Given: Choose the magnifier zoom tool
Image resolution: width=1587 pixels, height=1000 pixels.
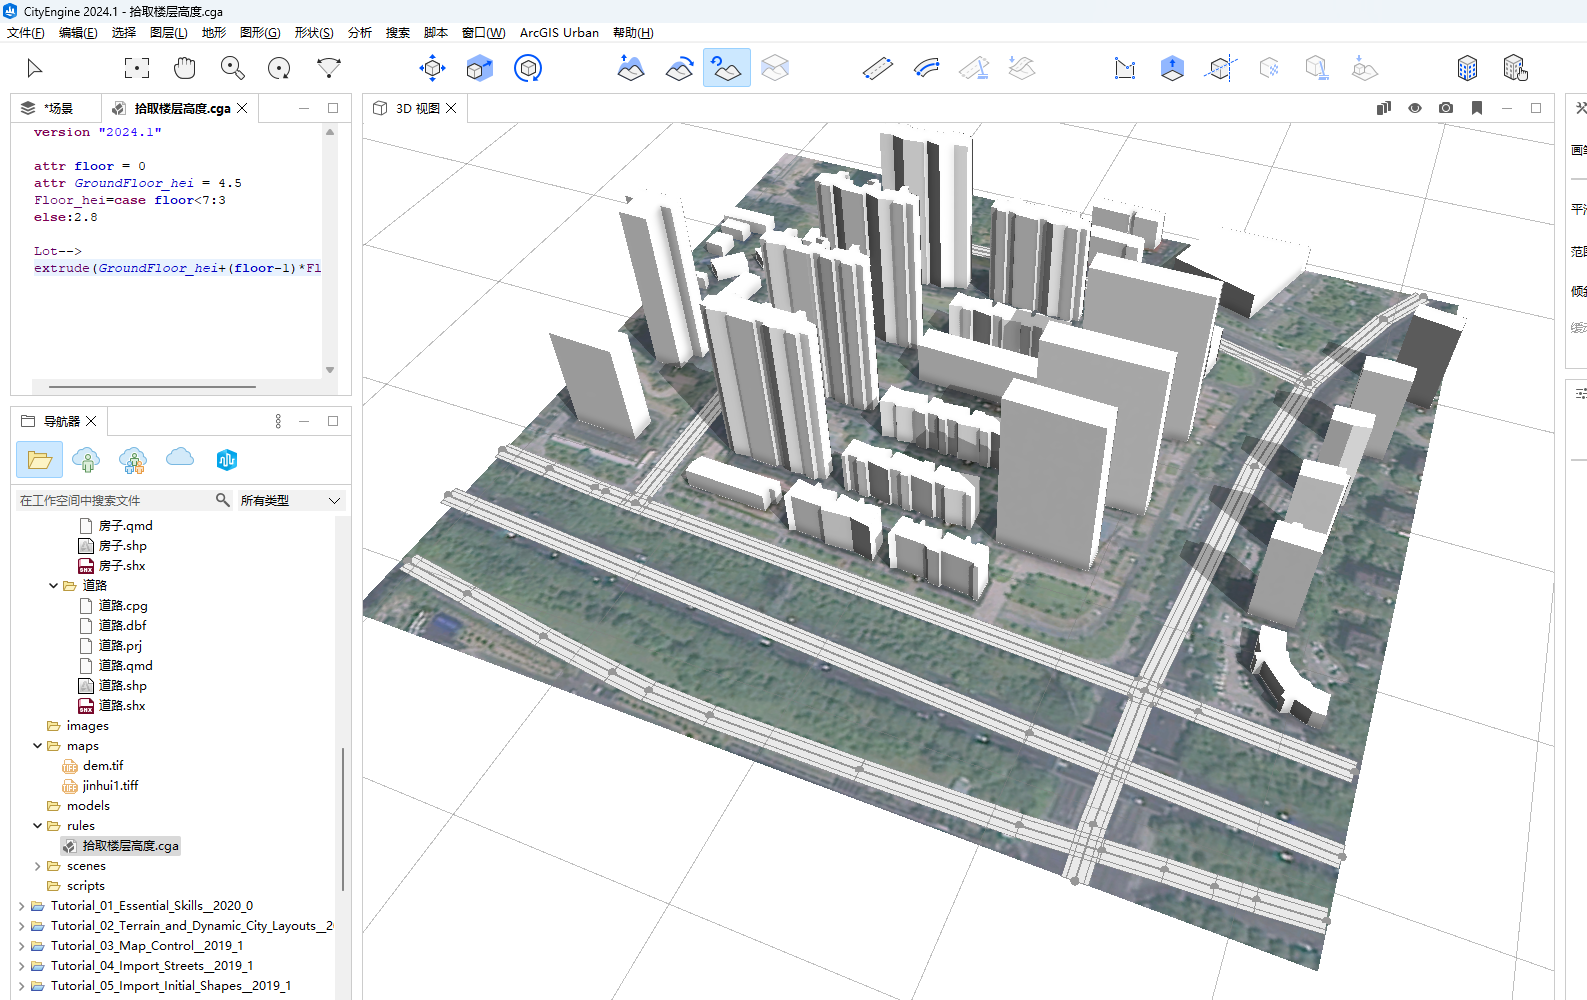Looking at the screenshot, I should pos(232,68).
